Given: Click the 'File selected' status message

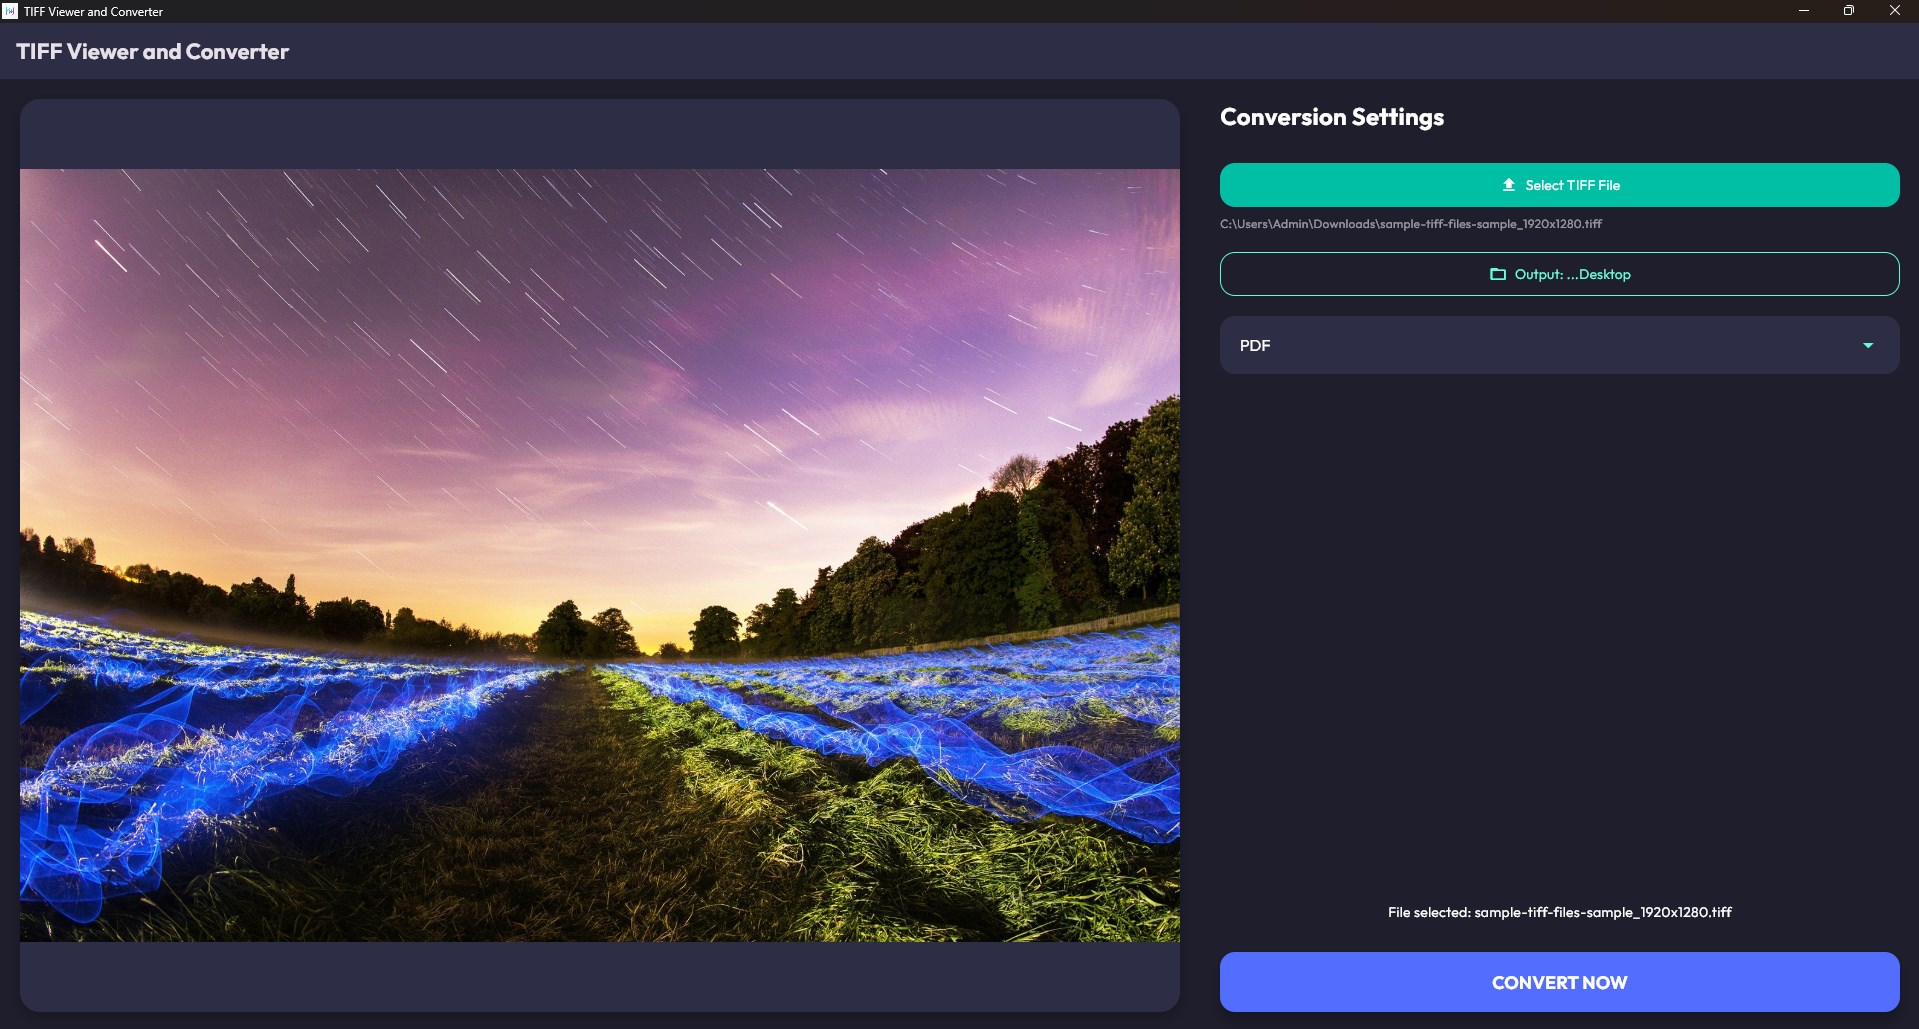Looking at the screenshot, I should click(x=1559, y=911).
